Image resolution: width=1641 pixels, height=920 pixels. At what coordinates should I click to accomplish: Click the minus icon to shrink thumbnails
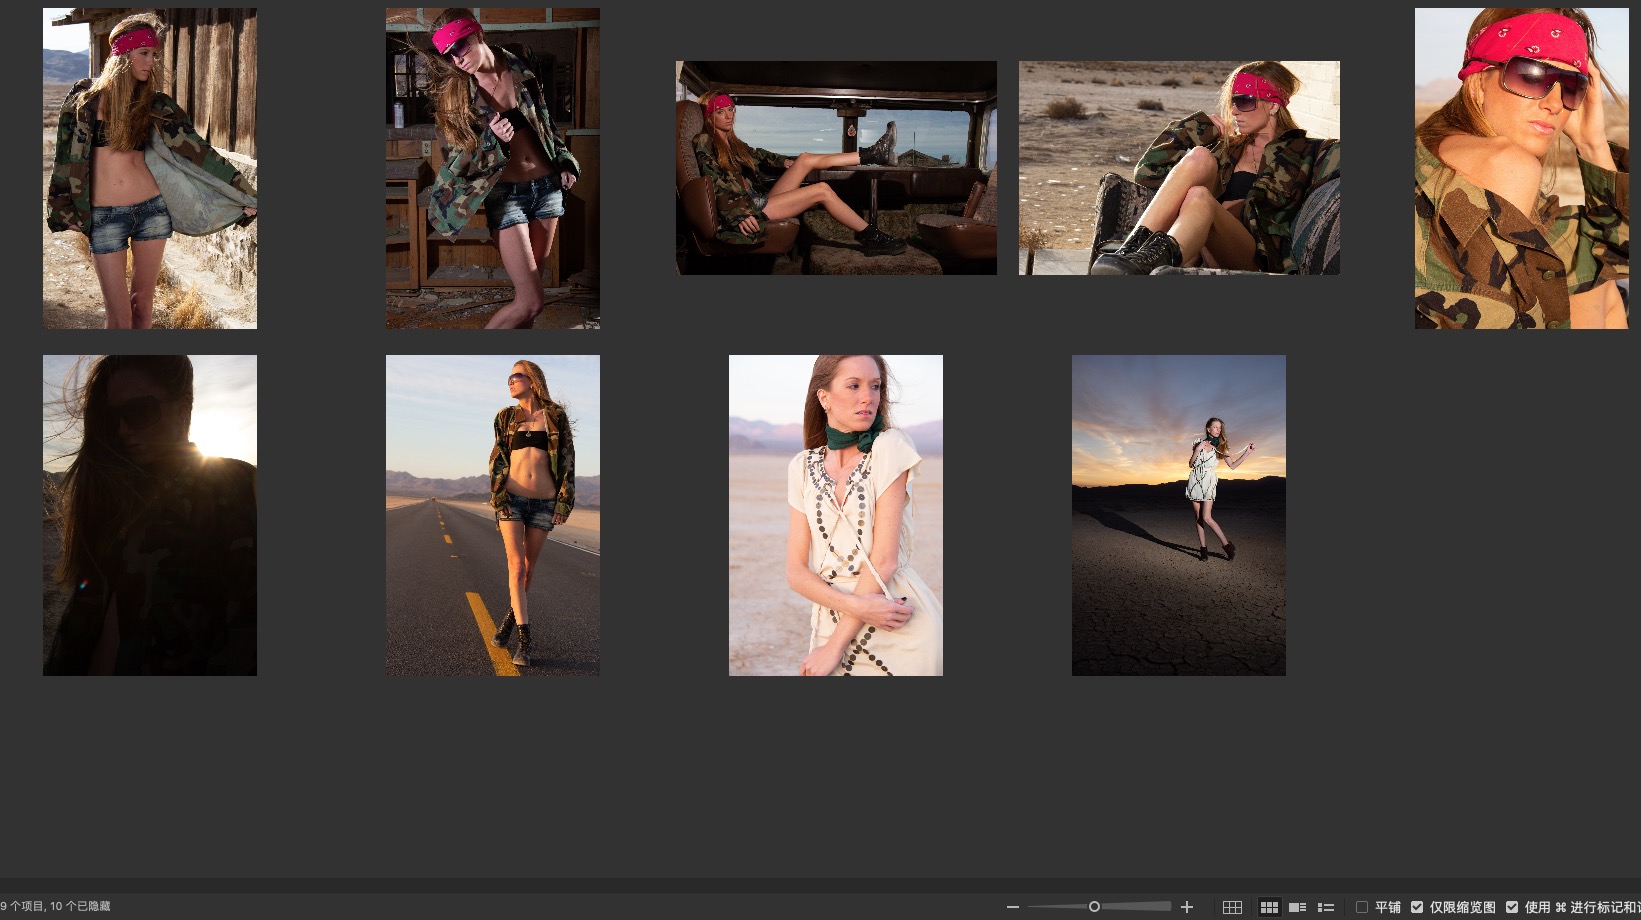1013,907
